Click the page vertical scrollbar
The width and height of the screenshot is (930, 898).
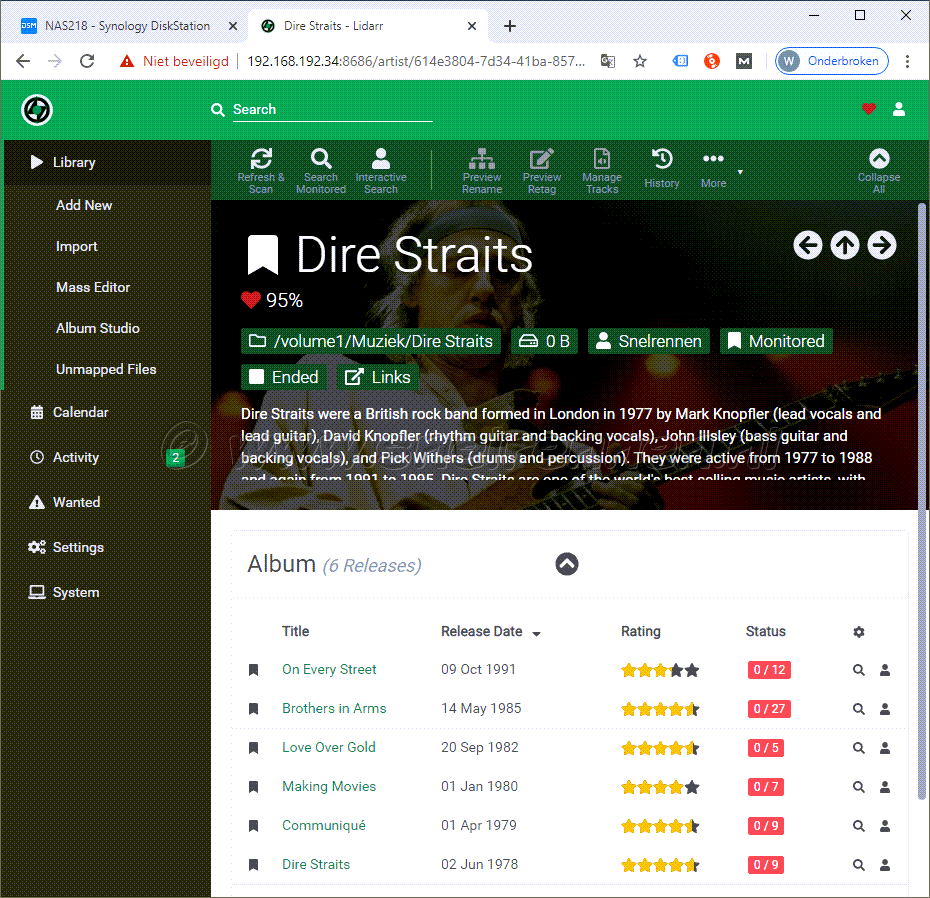(x=922, y=502)
